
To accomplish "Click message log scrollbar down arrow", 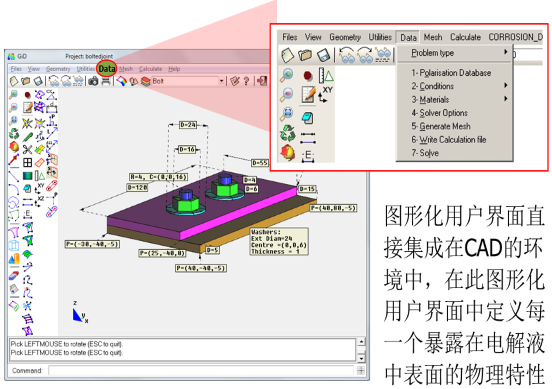I will click(361, 358).
